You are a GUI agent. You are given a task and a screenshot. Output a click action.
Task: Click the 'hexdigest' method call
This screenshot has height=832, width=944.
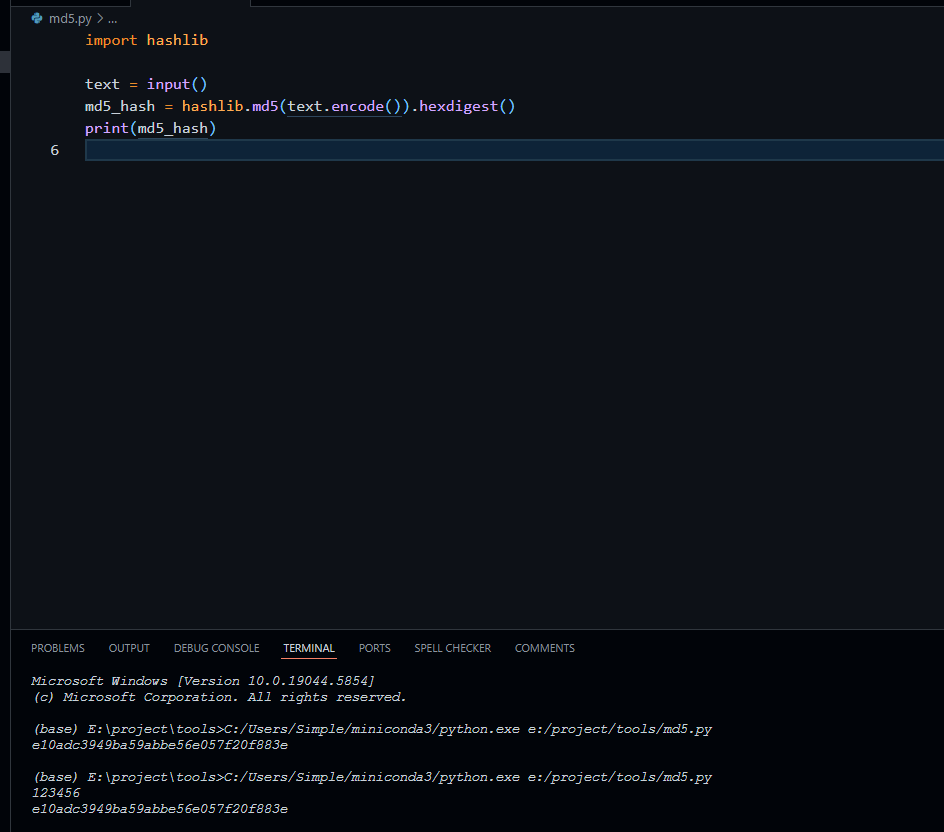pyautogui.click(x=459, y=107)
